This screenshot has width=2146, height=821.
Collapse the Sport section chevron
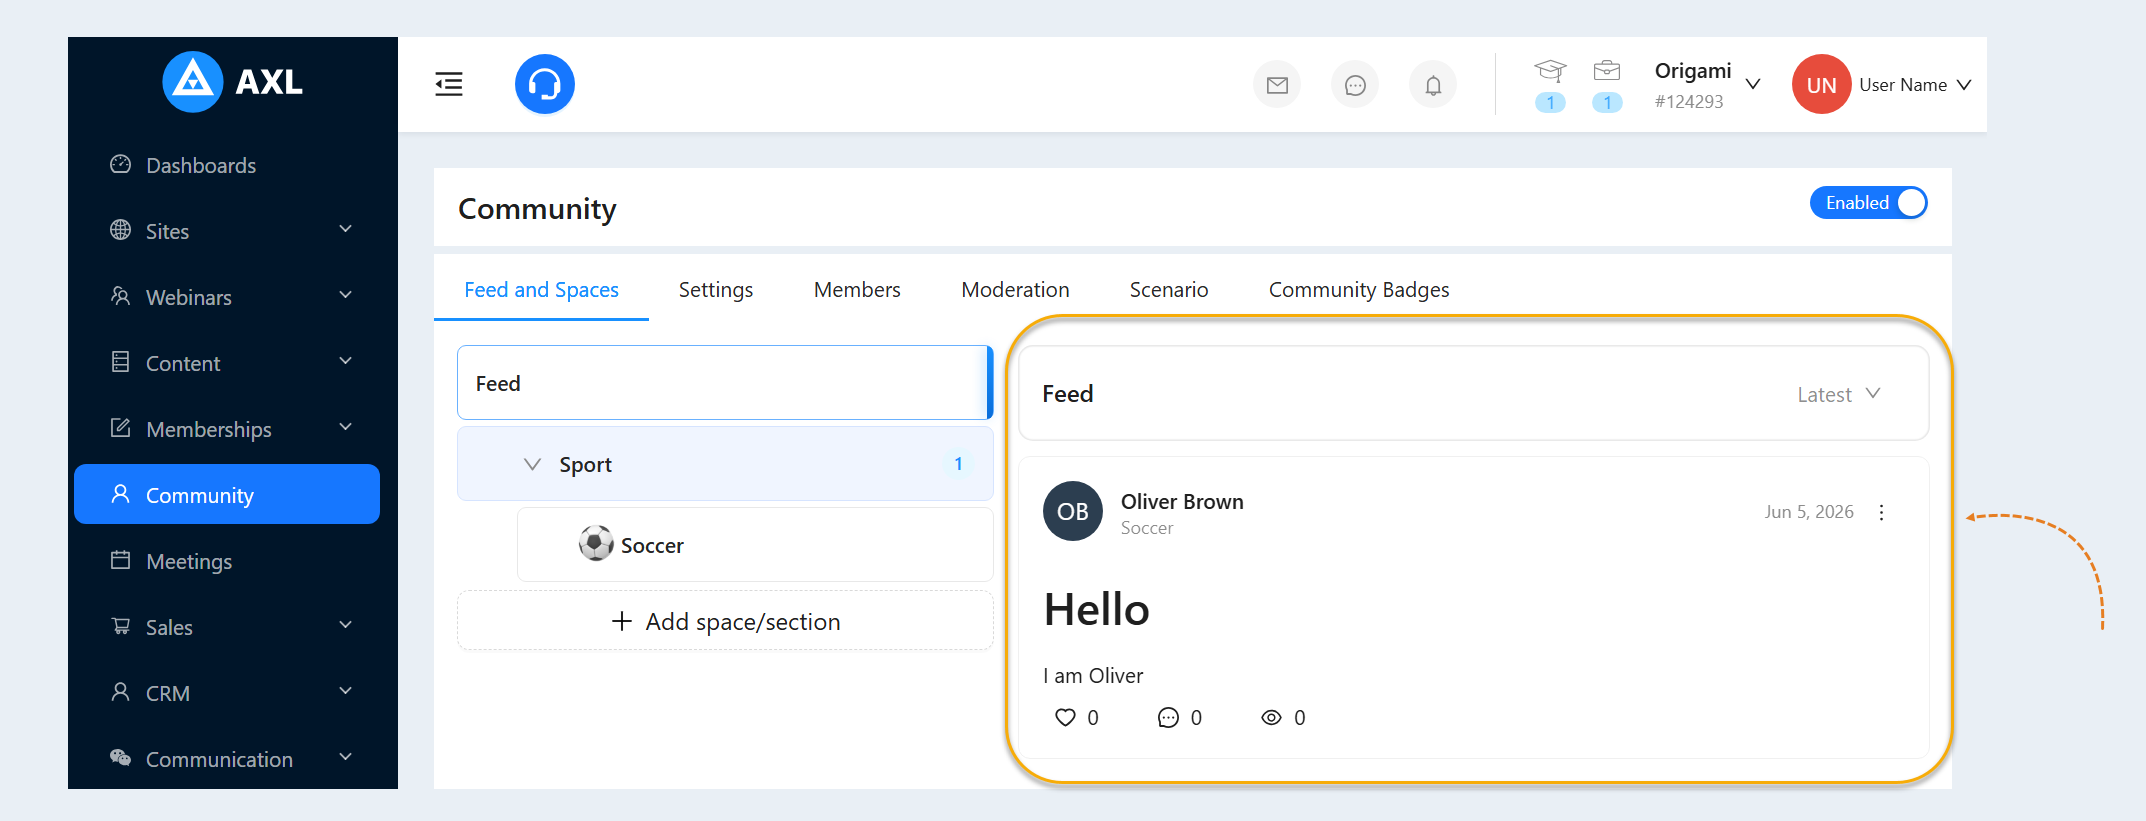pyautogui.click(x=533, y=464)
